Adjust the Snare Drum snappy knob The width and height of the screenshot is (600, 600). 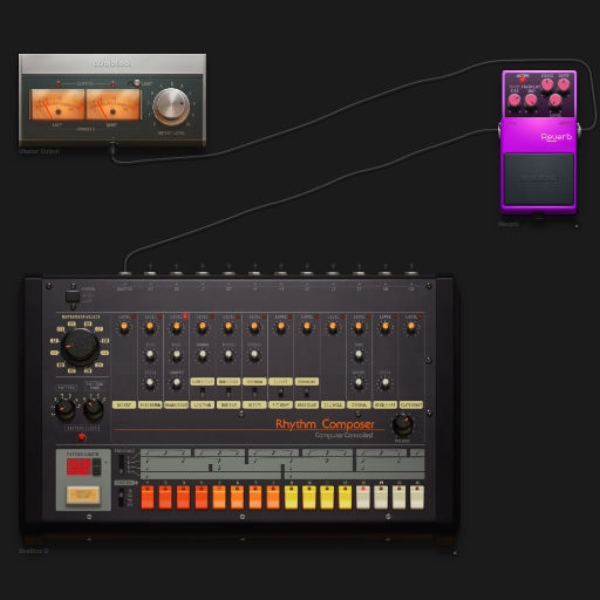[176, 383]
